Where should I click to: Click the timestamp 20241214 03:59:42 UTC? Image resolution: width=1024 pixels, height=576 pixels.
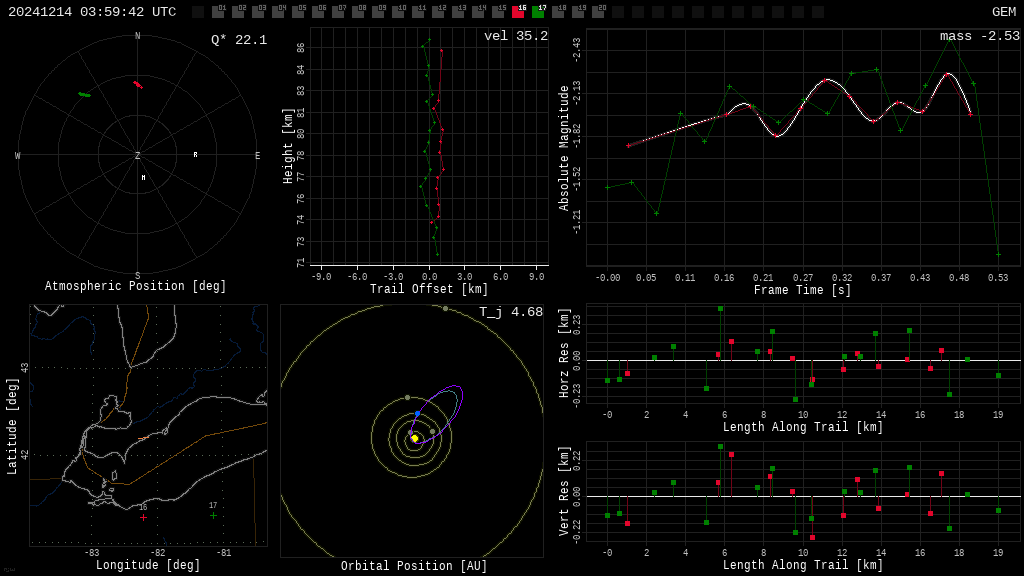(92, 12)
